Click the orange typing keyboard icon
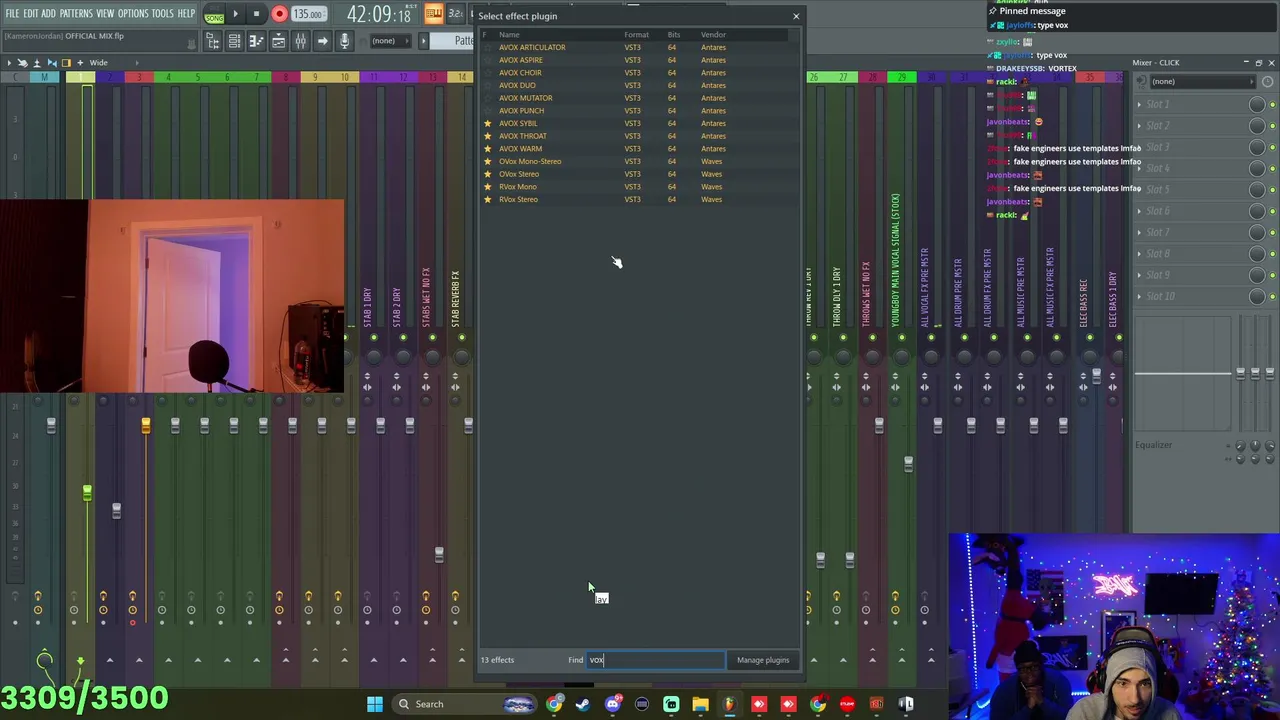The height and width of the screenshot is (720, 1280). (x=433, y=14)
